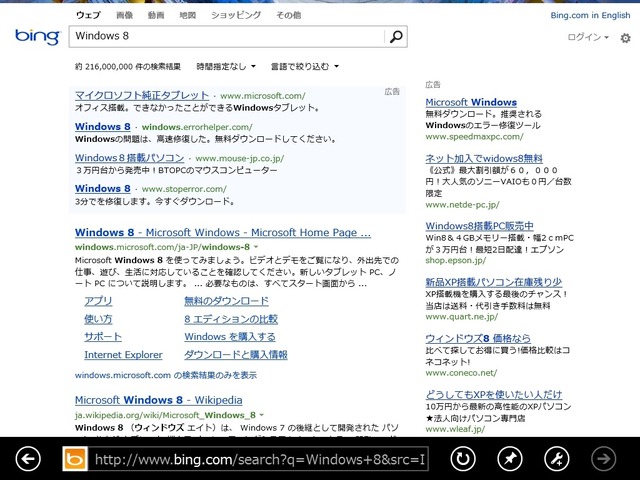Click the Bing logo

[x=38, y=37]
